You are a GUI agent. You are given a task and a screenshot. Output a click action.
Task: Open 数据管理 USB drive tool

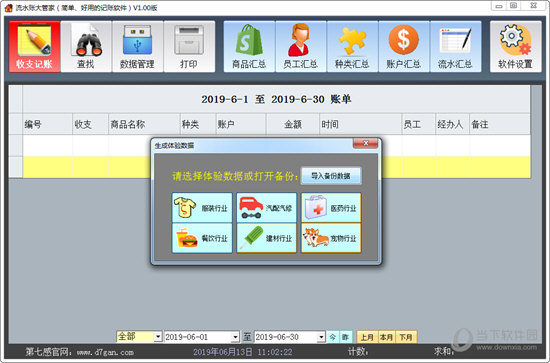(x=138, y=47)
